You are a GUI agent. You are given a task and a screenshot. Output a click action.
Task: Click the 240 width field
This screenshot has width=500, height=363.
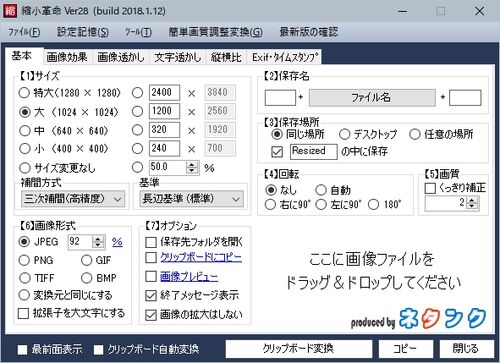tap(164, 148)
